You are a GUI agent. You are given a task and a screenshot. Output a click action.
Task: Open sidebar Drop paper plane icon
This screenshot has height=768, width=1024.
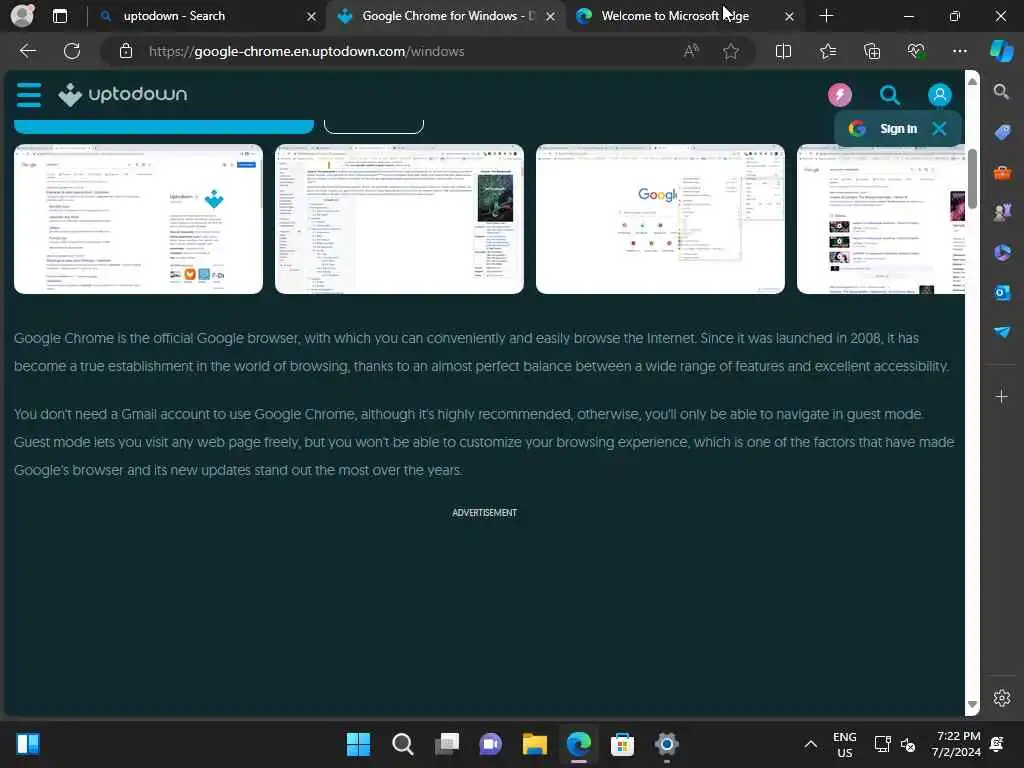point(1002,332)
